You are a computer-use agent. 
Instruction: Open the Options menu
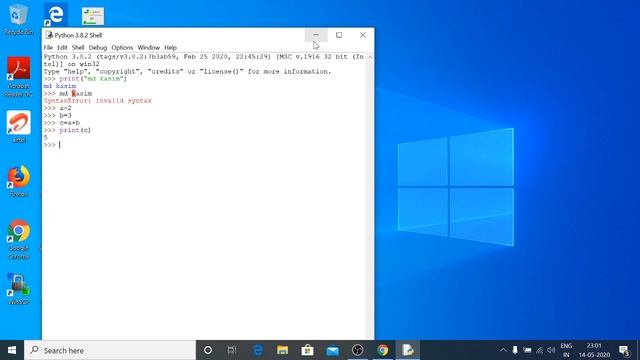tap(122, 47)
